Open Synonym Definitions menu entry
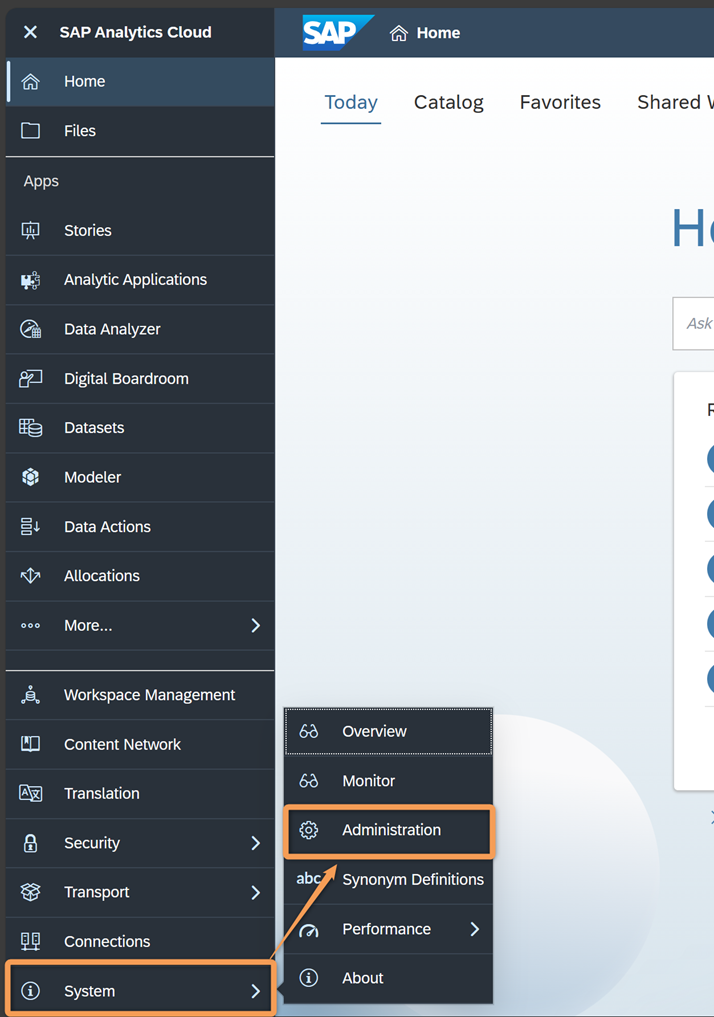This screenshot has width=714, height=1017. tap(388, 879)
